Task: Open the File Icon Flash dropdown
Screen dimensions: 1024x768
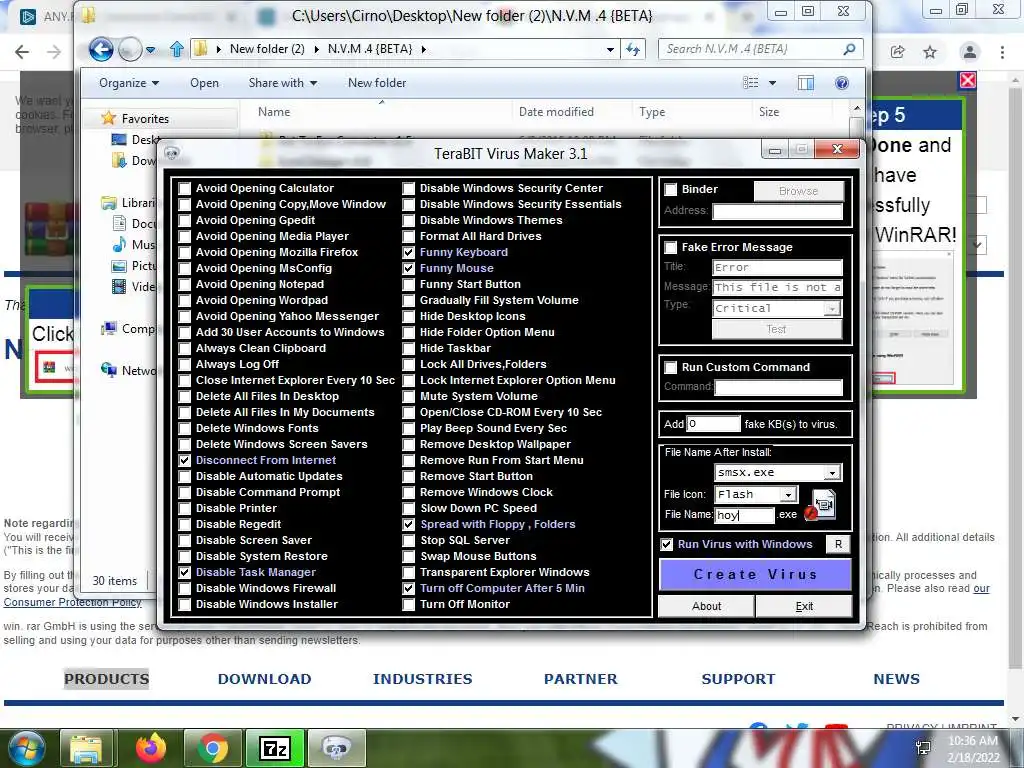Action: click(789, 495)
